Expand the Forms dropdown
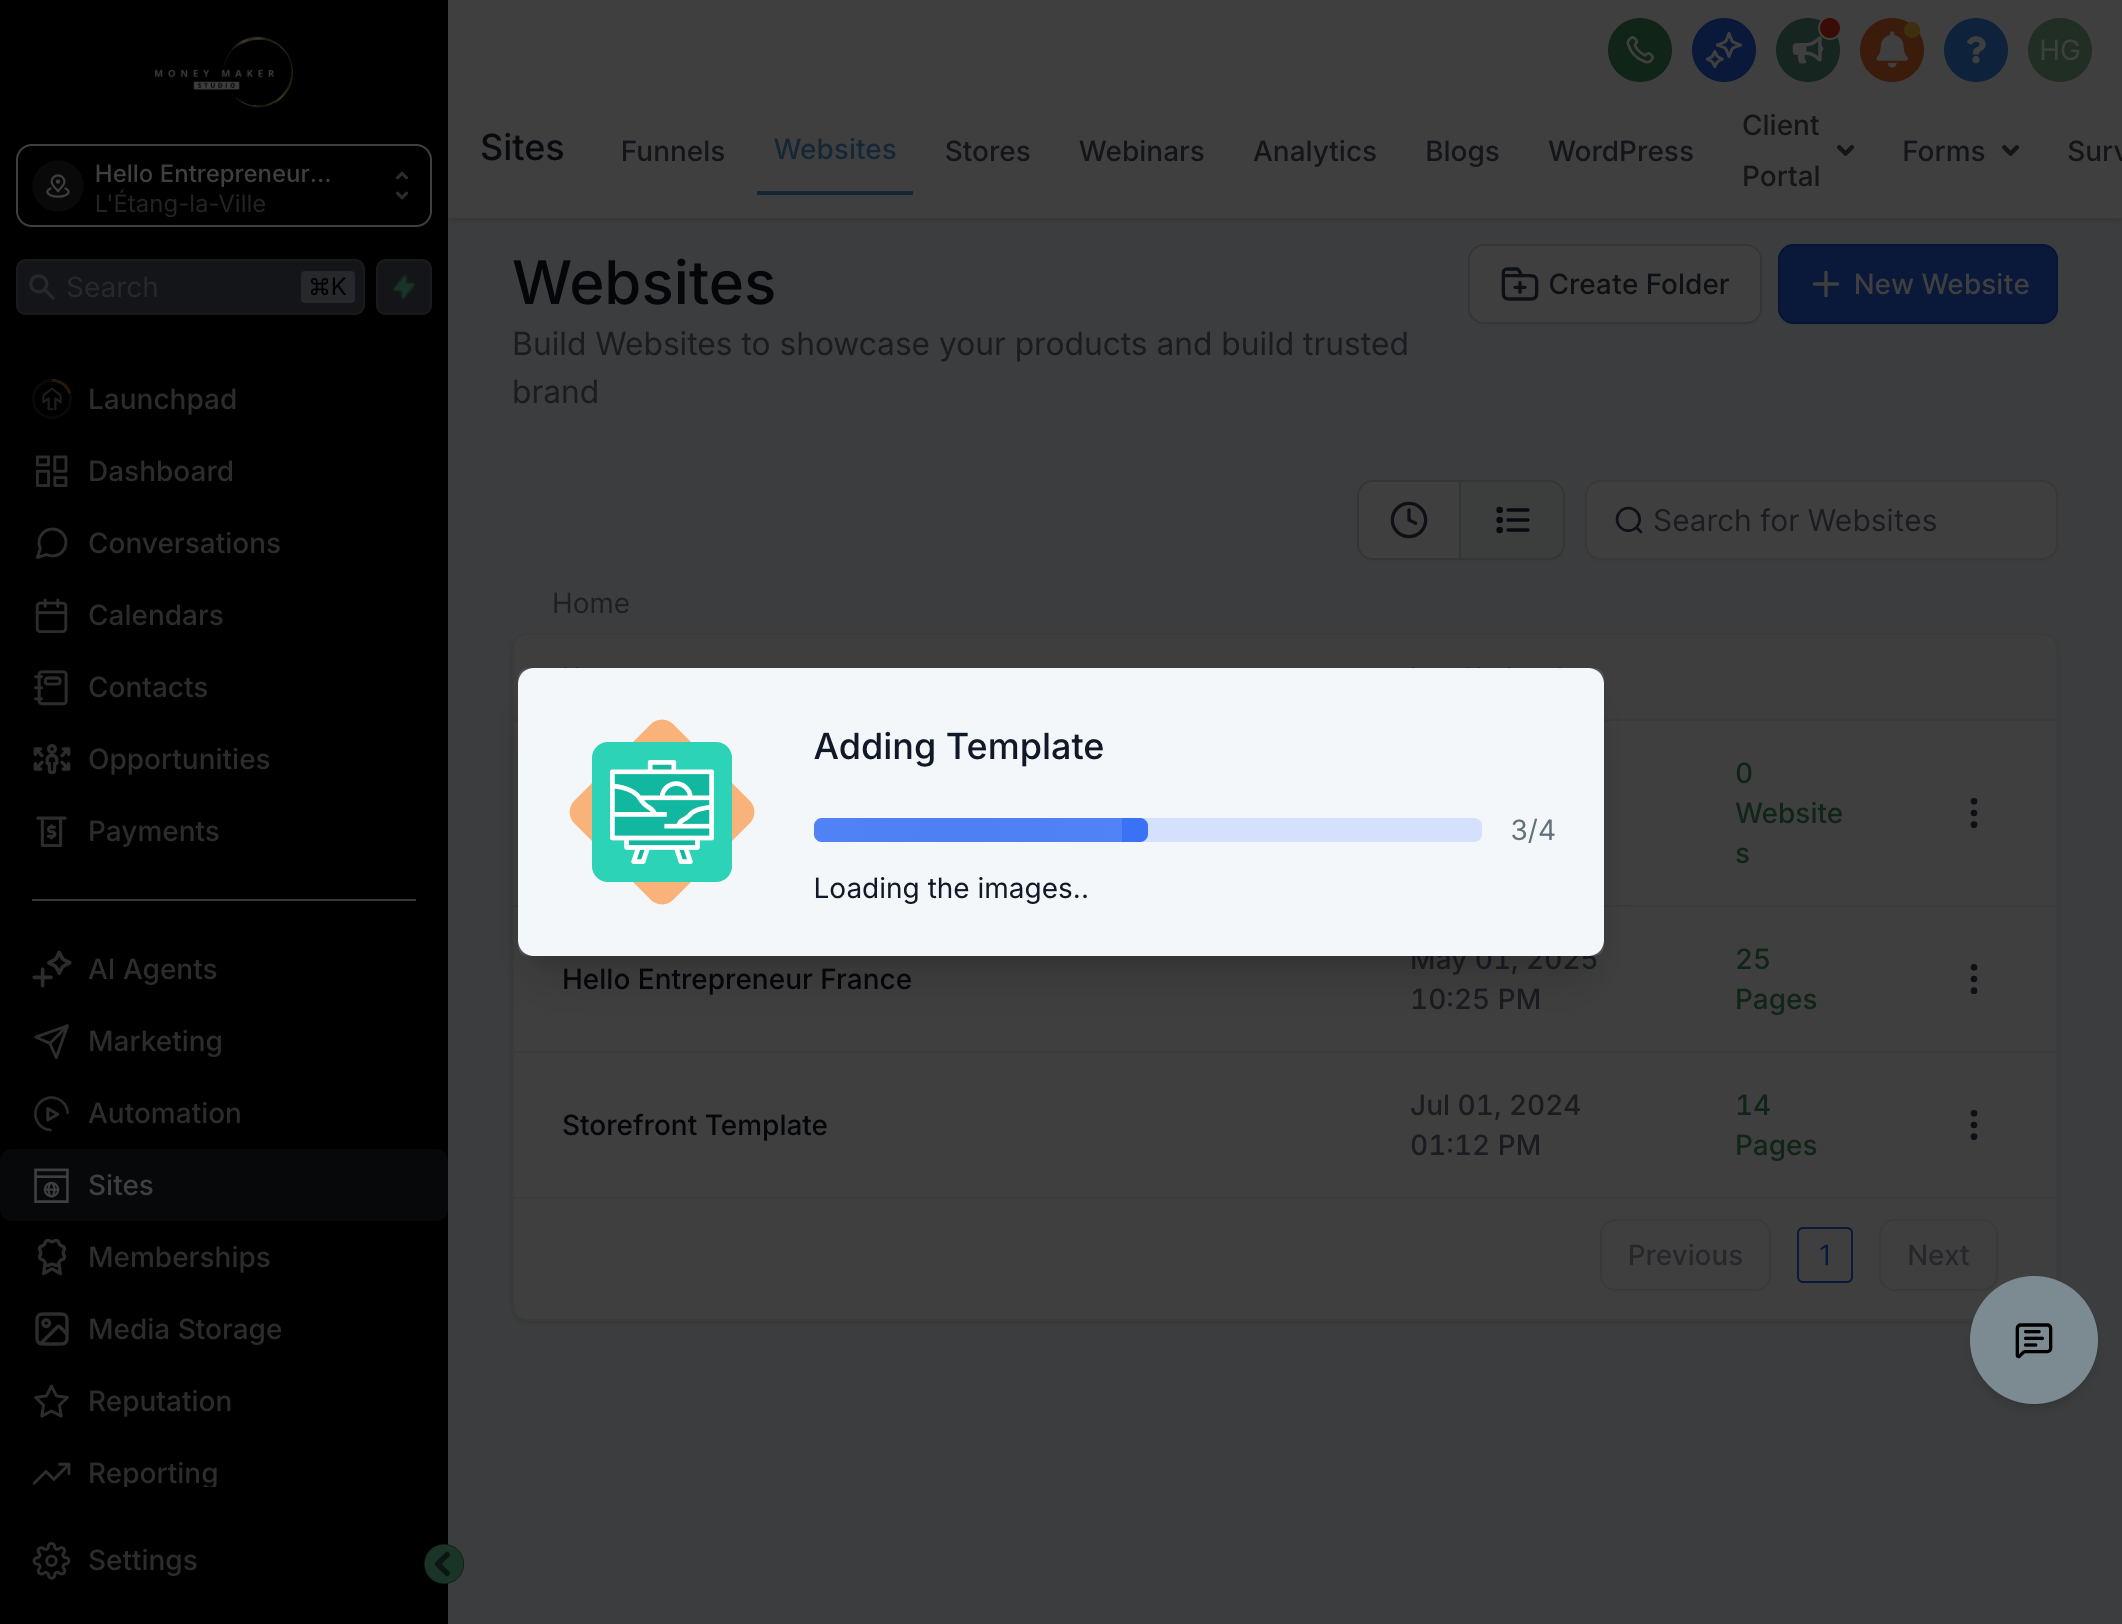This screenshot has width=2122, height=1624. click(1959, 151)
